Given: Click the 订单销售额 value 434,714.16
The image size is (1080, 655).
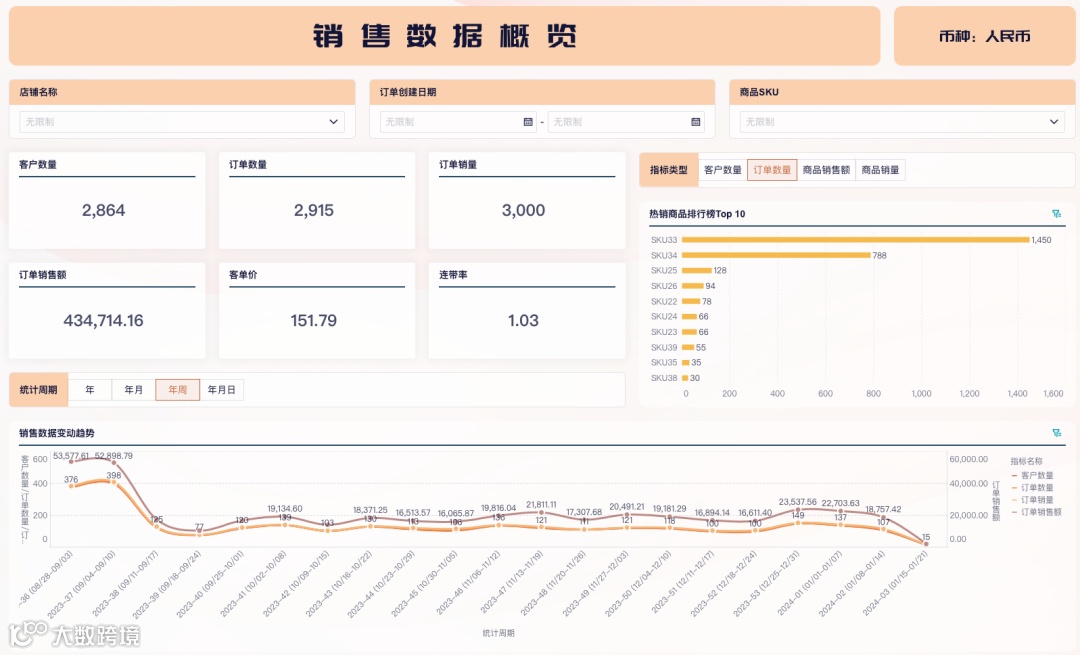Looking at the screenshot, I should pyautogui.click(x=103, y=321).
